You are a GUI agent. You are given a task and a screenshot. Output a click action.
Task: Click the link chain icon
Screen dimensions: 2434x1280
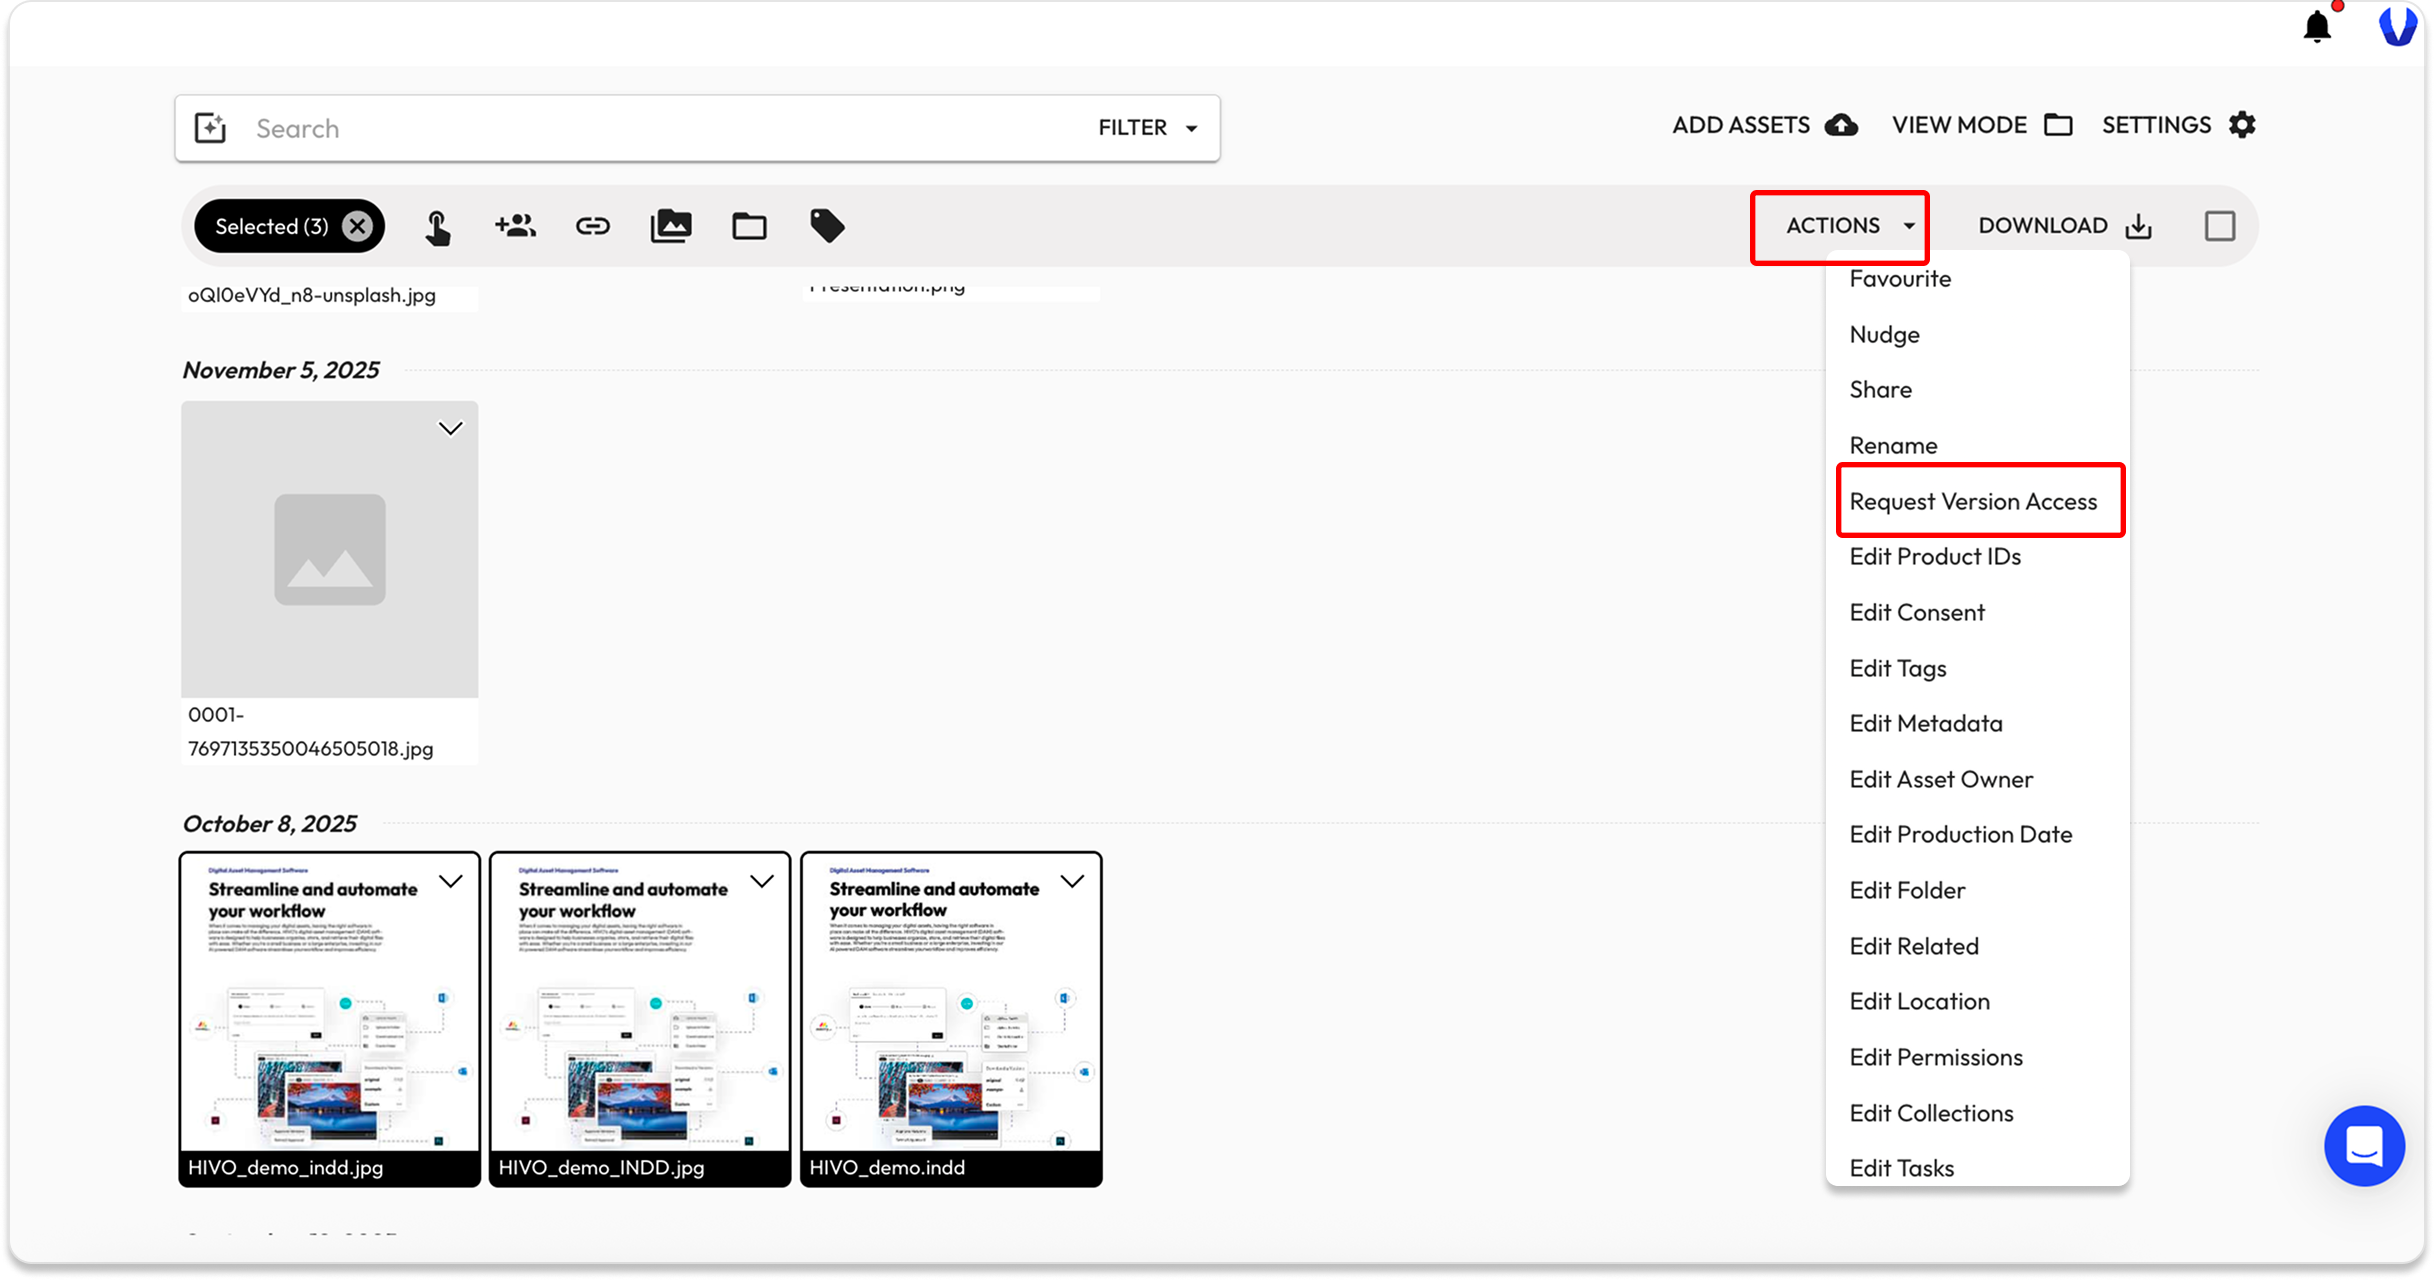coord(592,226)
